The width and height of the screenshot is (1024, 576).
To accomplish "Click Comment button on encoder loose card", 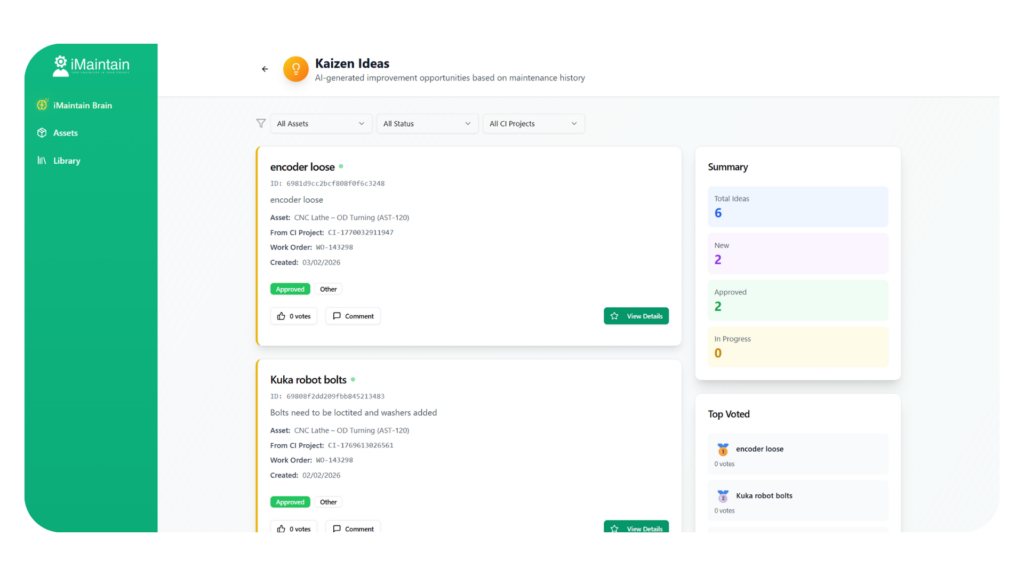I will [x=353, y=316].
